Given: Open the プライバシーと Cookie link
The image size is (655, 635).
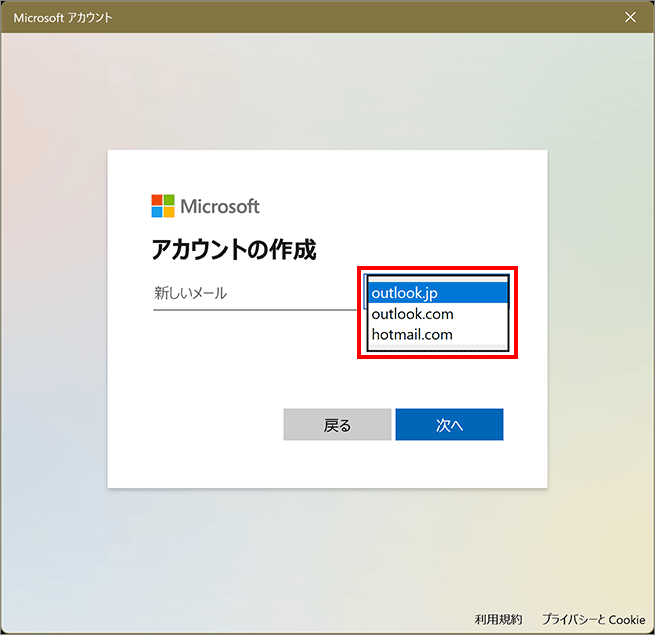Looking at the screenshot, I should click(593, 619).
